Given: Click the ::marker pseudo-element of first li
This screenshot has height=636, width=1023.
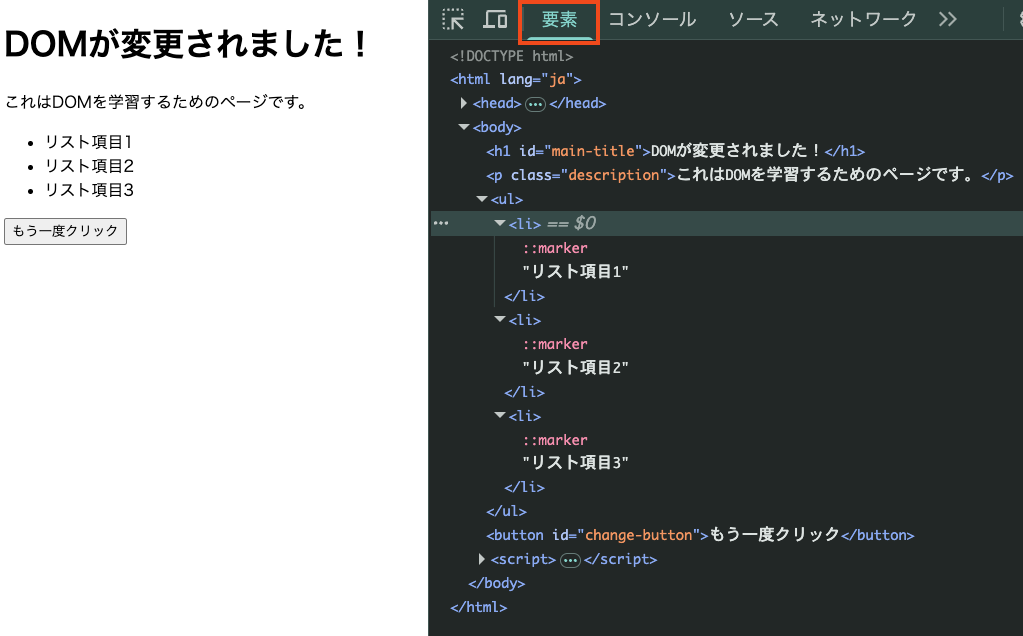Looking at the screenshot, I should pos(555,248).
